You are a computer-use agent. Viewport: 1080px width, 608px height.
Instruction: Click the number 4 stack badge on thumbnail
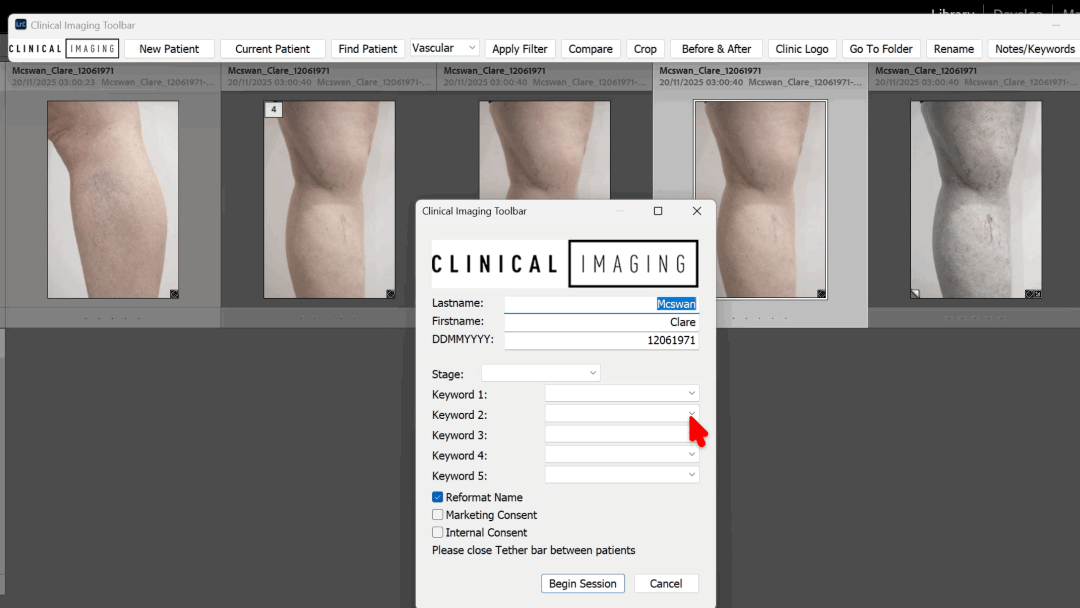pos(273,109)
